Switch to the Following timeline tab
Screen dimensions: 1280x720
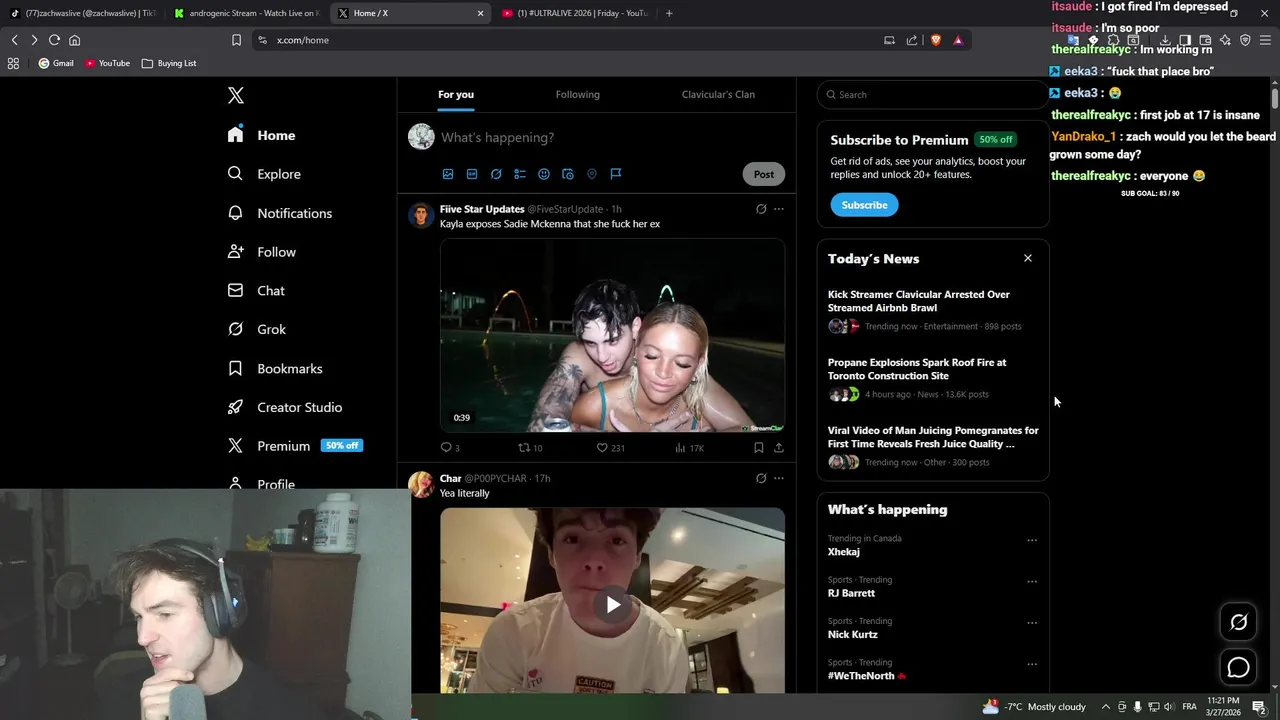(578, 94)
